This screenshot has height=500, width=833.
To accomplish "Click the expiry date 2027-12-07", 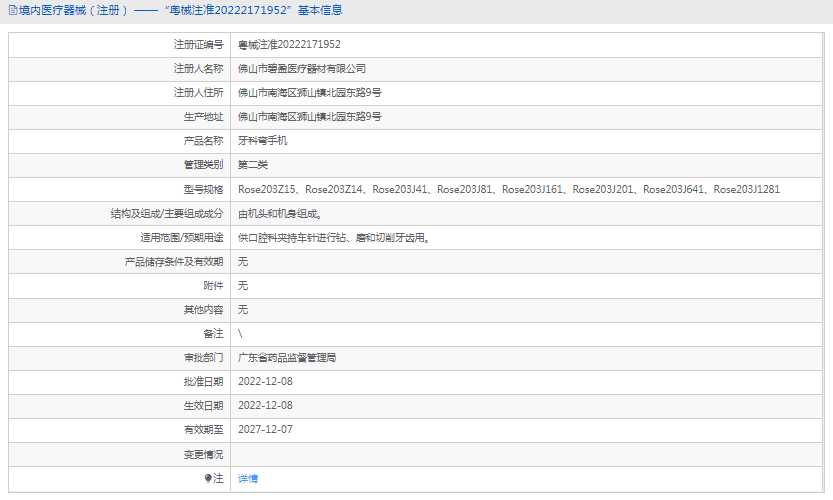I will pos(265,429).
